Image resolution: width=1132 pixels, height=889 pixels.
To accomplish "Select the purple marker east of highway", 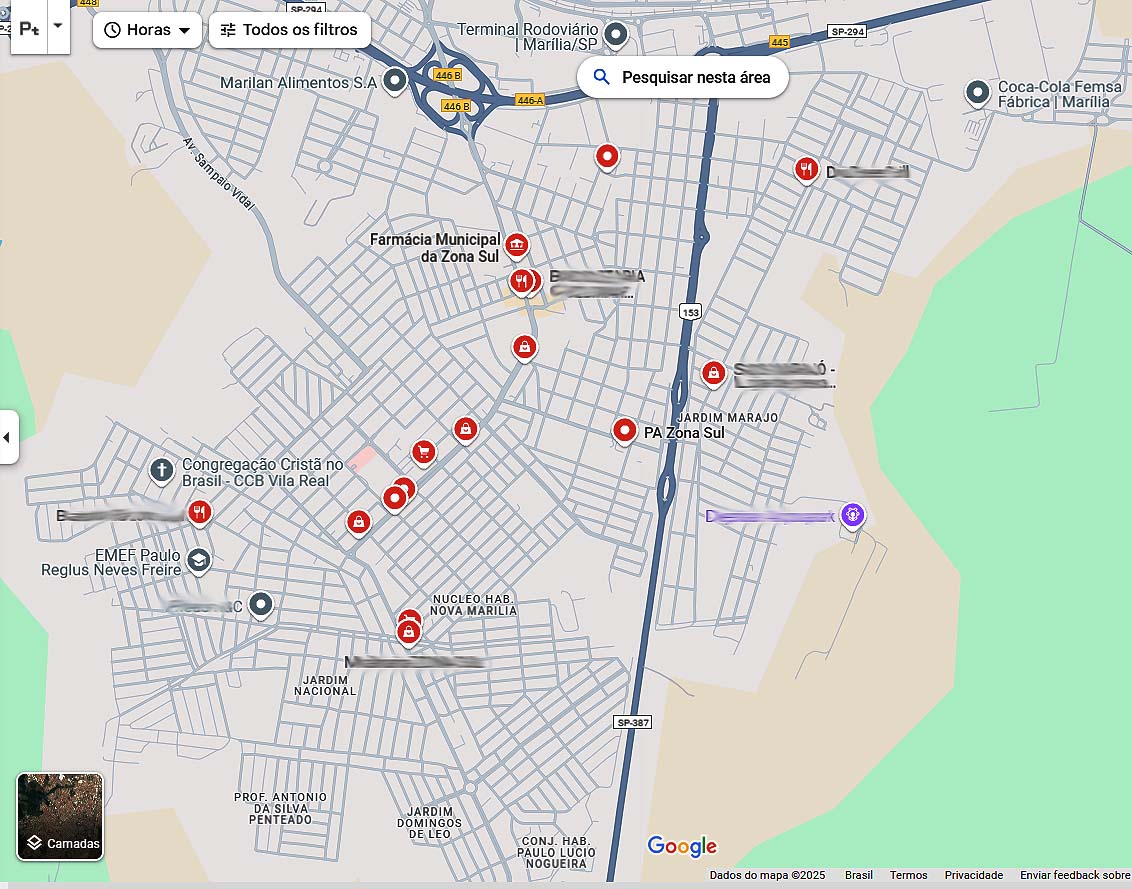I will 852,515.
